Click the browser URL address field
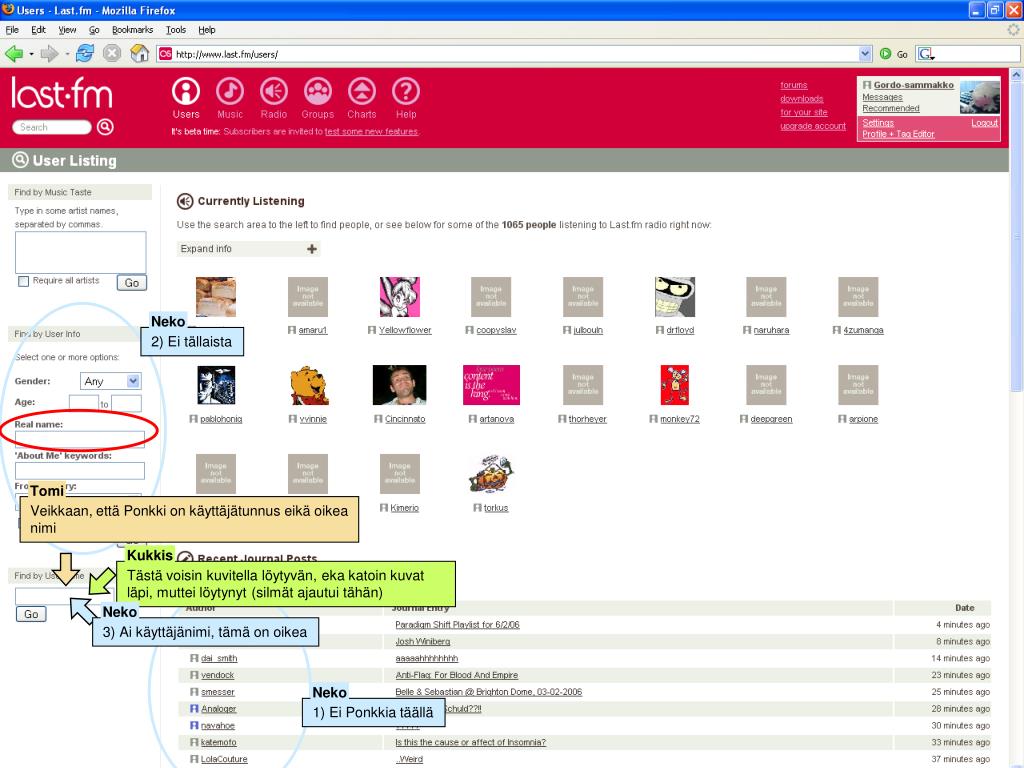The image size is (1024, 768). click(x=507, y=54)
